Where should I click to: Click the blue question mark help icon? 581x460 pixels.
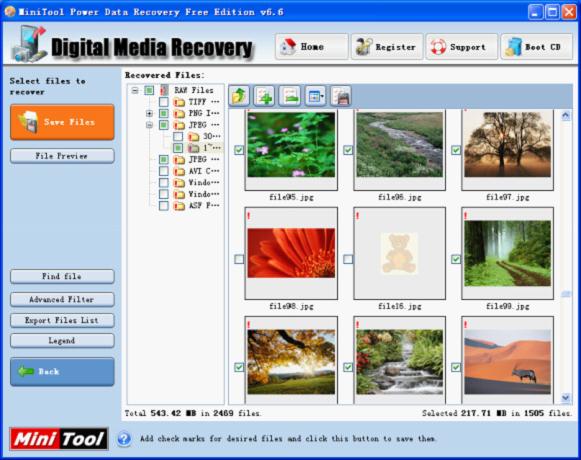click(x=124, y=439)
